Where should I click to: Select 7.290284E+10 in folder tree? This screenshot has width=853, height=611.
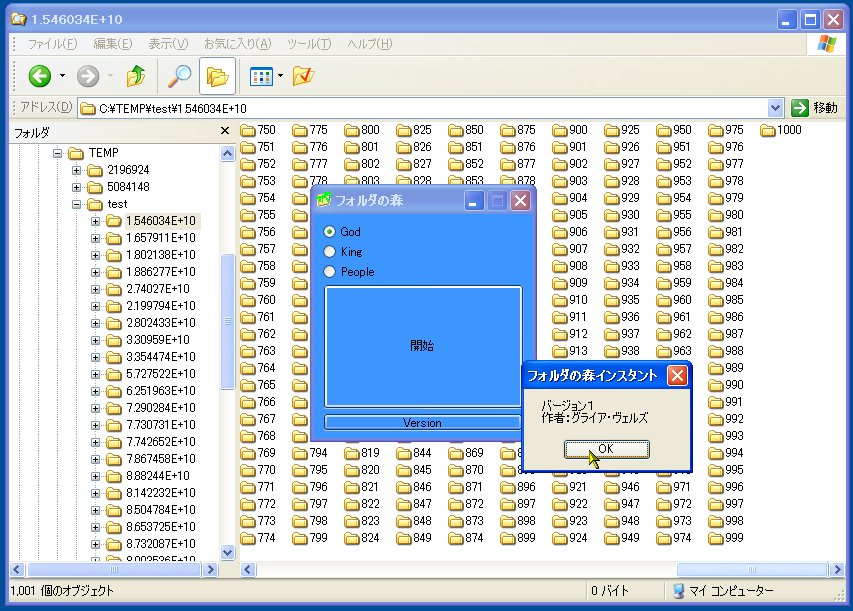(160, 408)
